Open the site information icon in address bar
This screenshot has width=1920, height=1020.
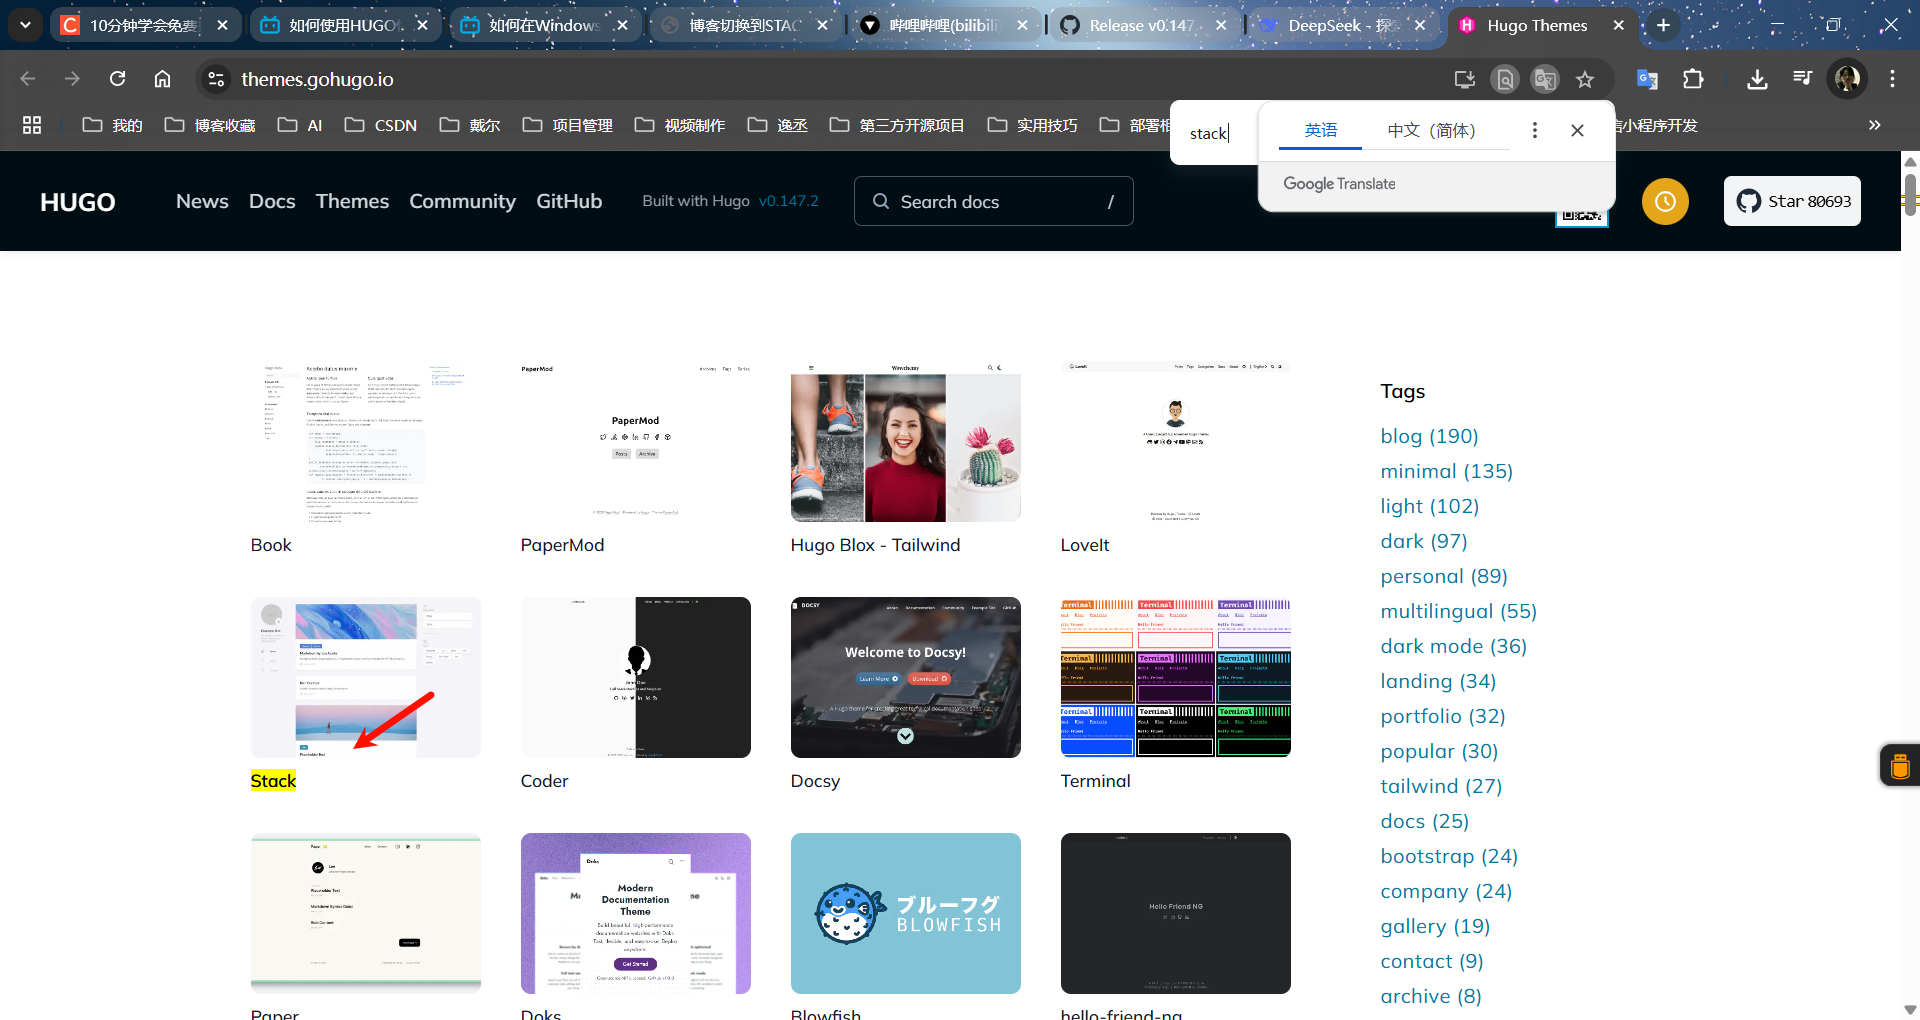216,79
